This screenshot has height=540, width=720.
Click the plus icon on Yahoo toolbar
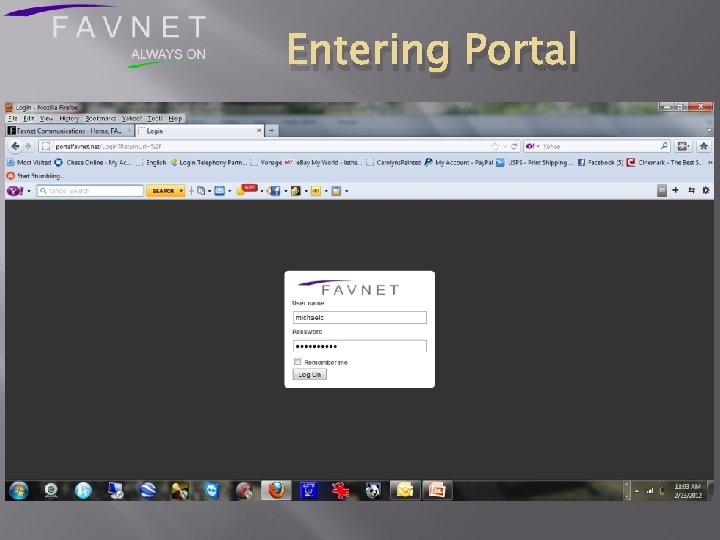coord(675,190)
